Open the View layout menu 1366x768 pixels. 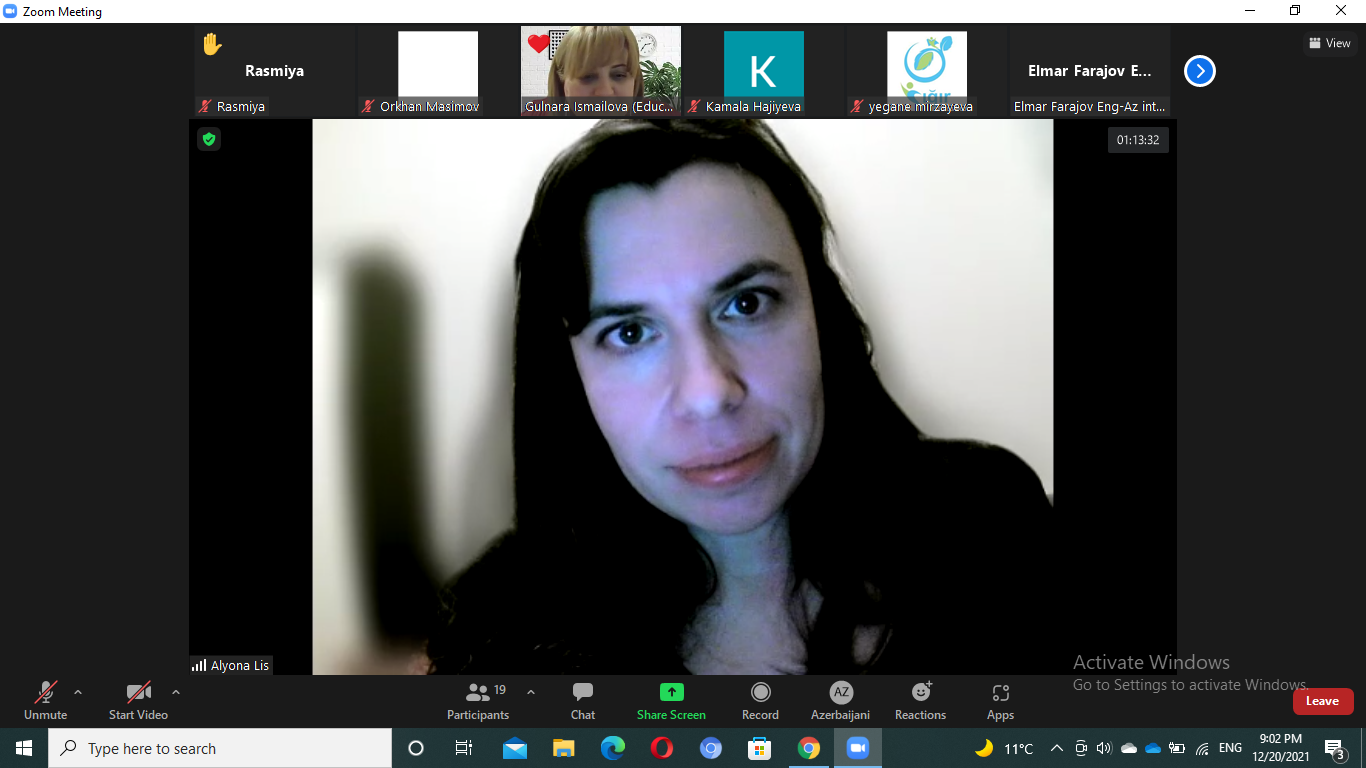[x=1329, y=43]
